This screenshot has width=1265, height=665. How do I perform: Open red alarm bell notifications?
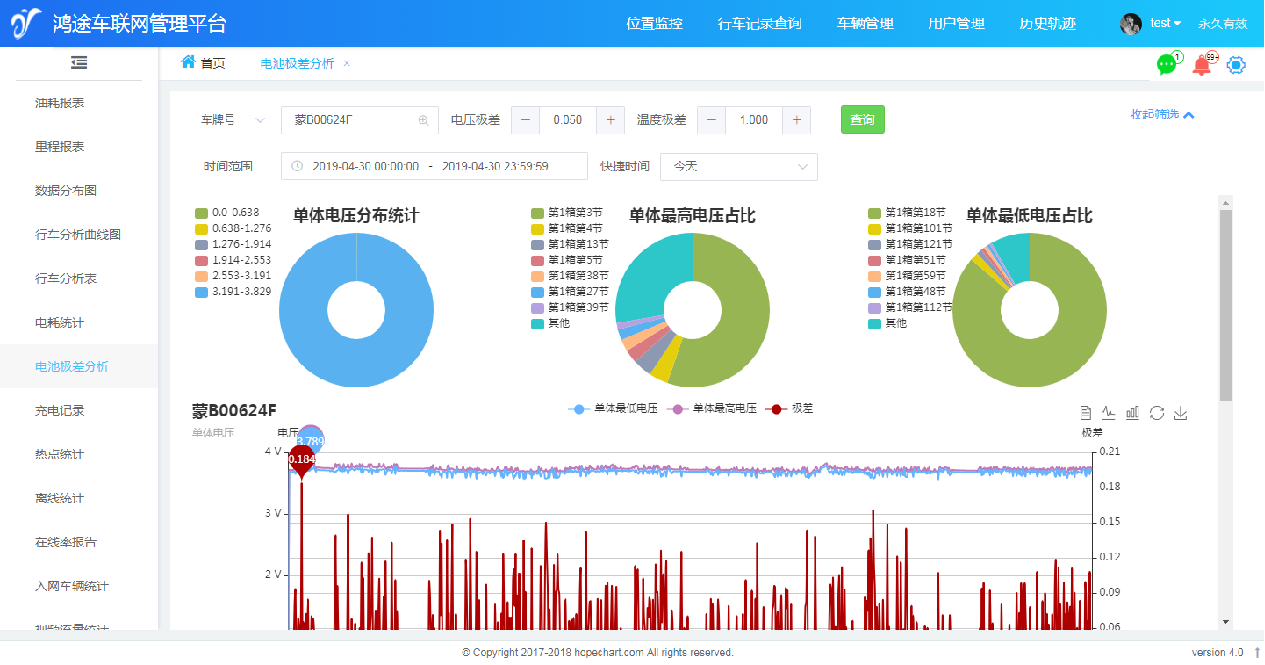coord(1201,66)
